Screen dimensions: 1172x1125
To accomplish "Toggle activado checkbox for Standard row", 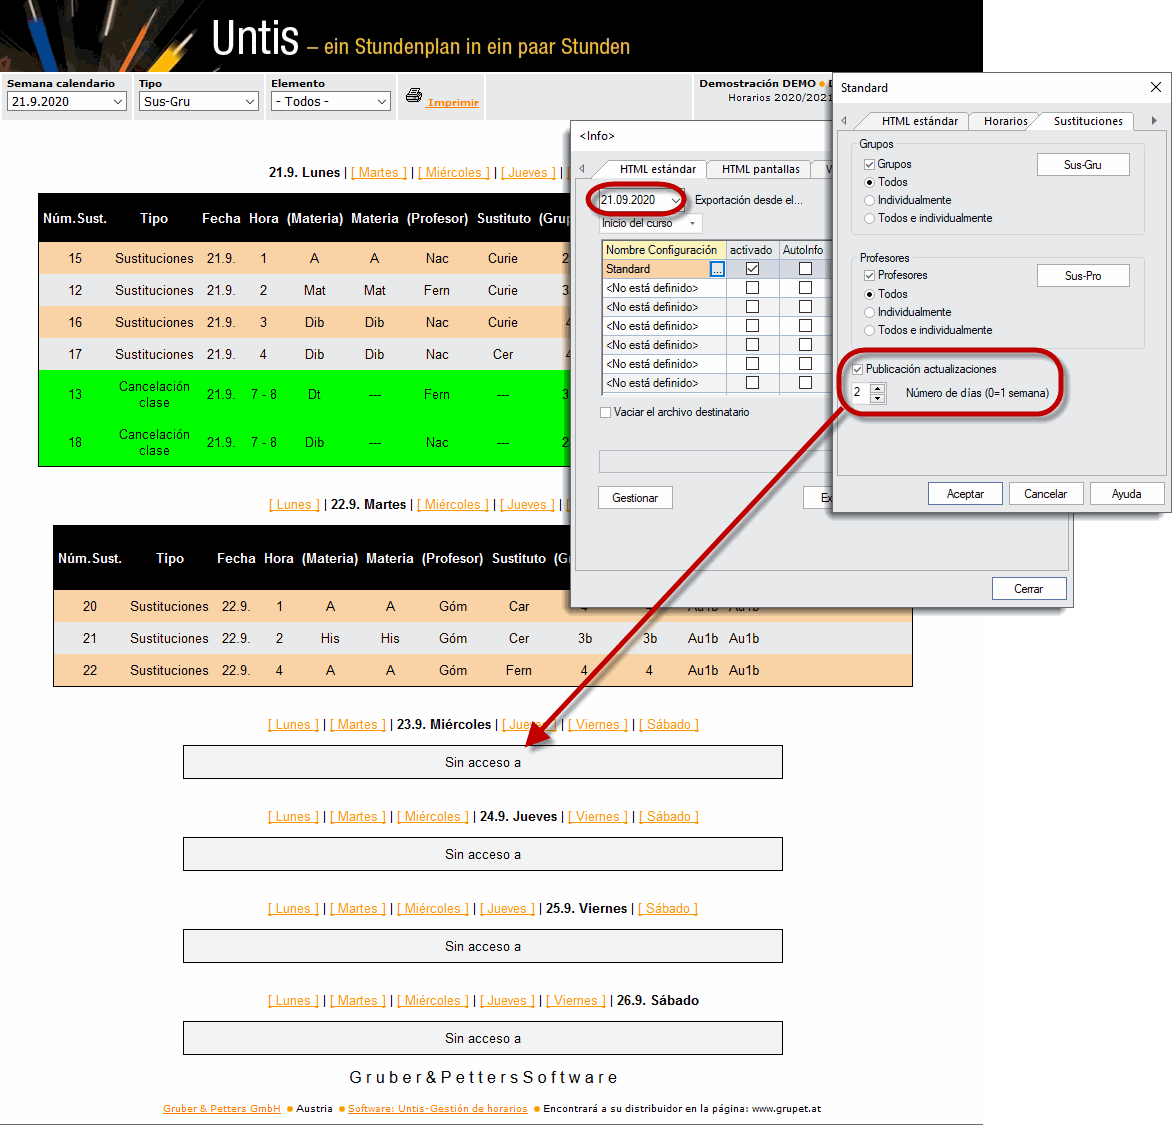I will [x=753, y=268].
